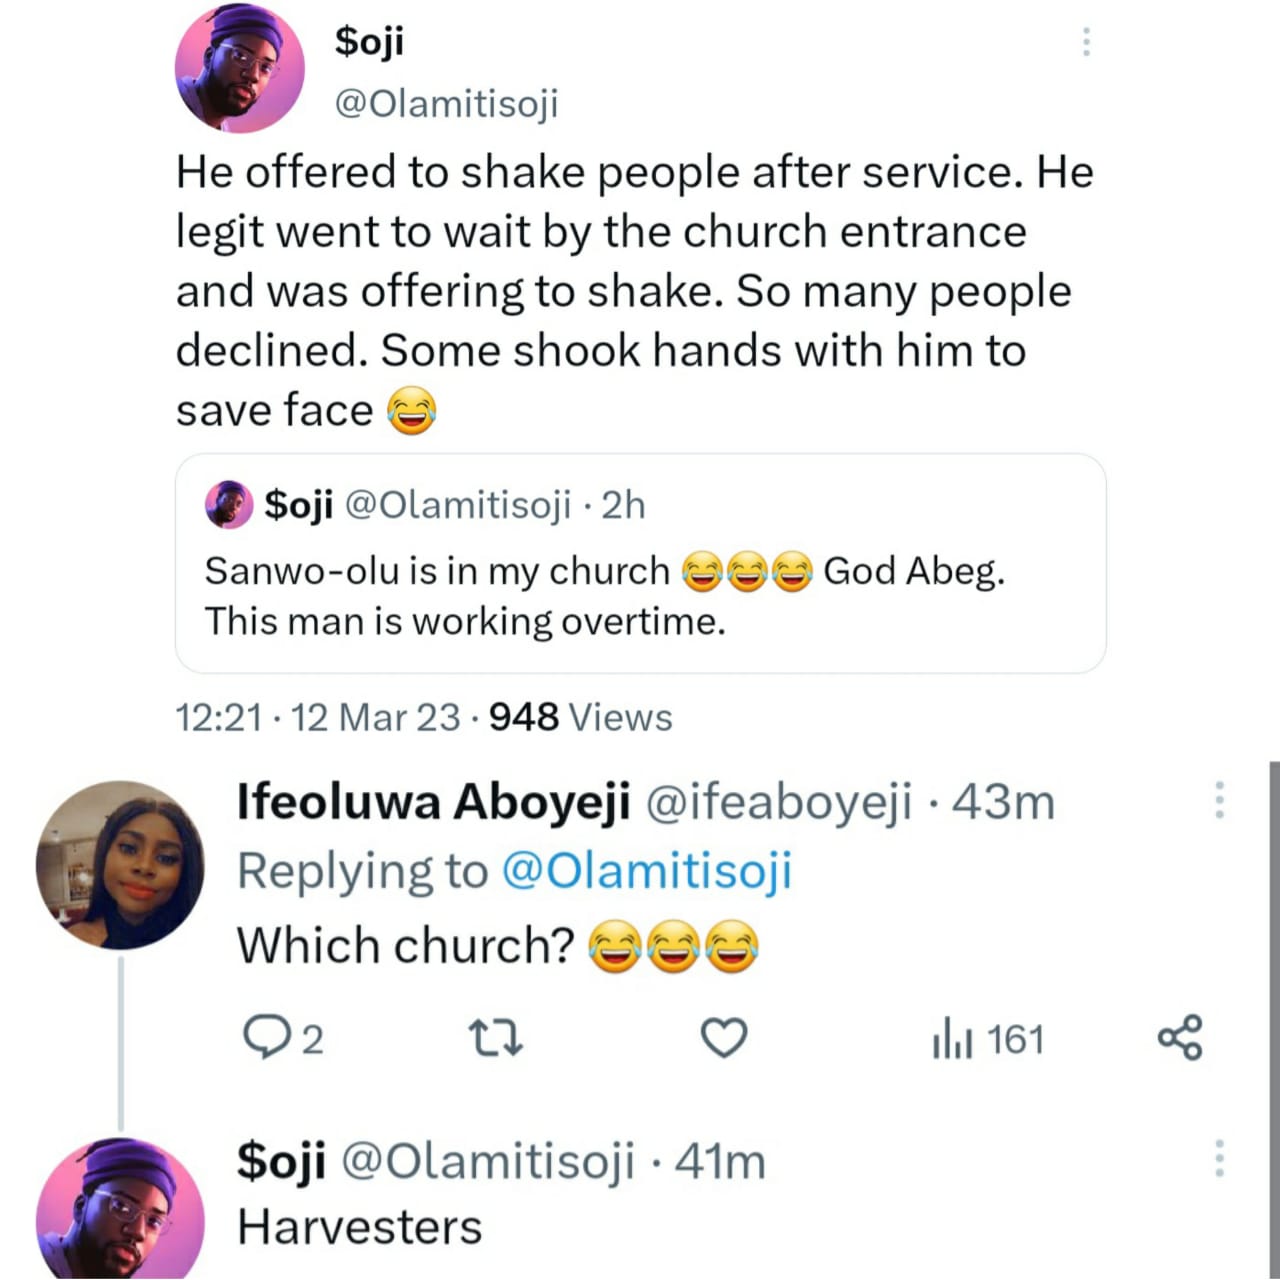The image size is (1280, 1280).
Task: Tap Ifeoluwa Aboyeji's display name
Action: (x=433, y=802)
